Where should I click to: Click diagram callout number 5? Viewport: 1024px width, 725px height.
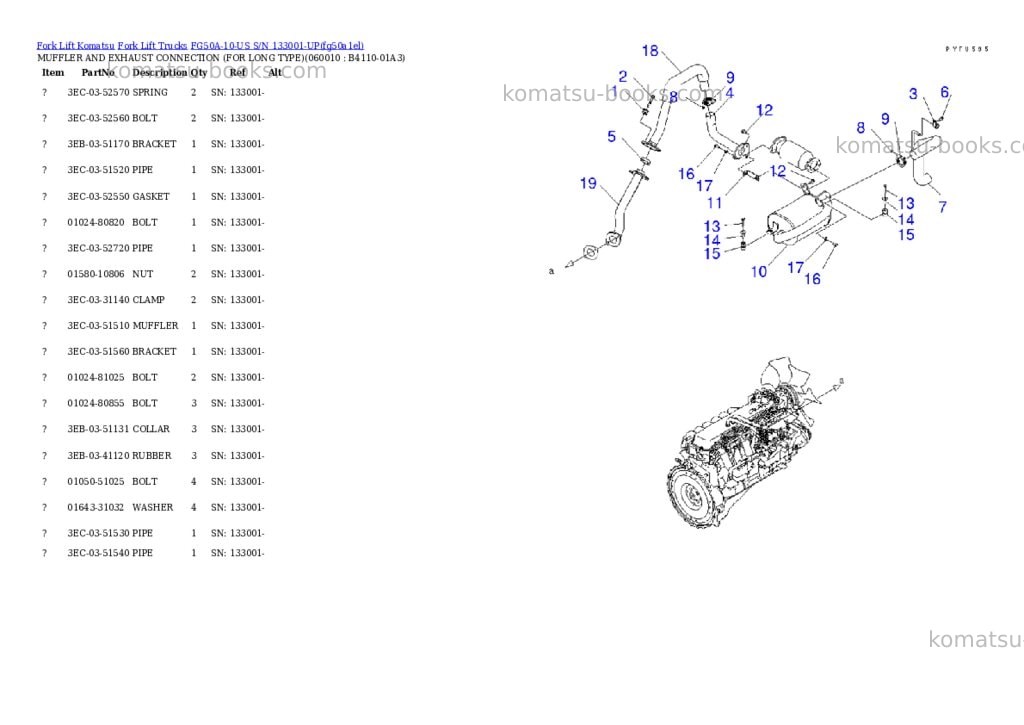pyautogui.click(x=611, y=137)
